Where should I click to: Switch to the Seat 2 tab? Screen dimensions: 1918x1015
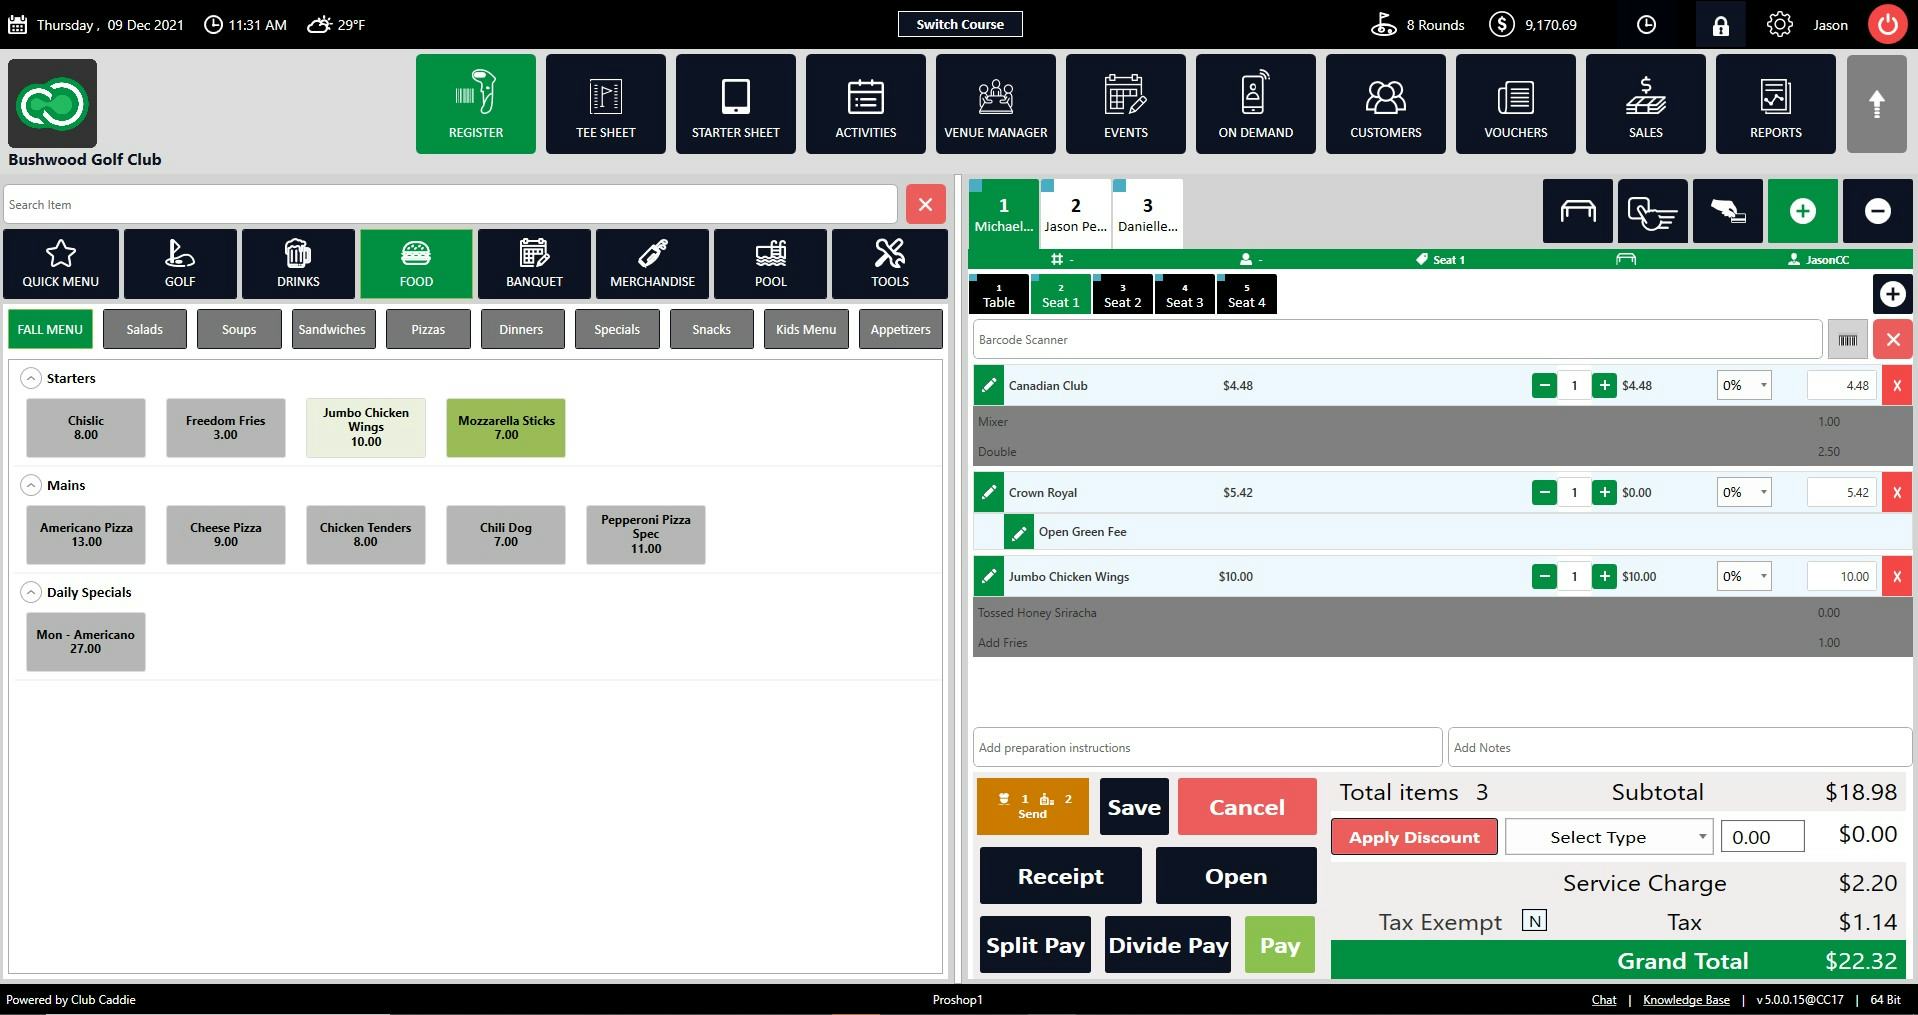1122,294
